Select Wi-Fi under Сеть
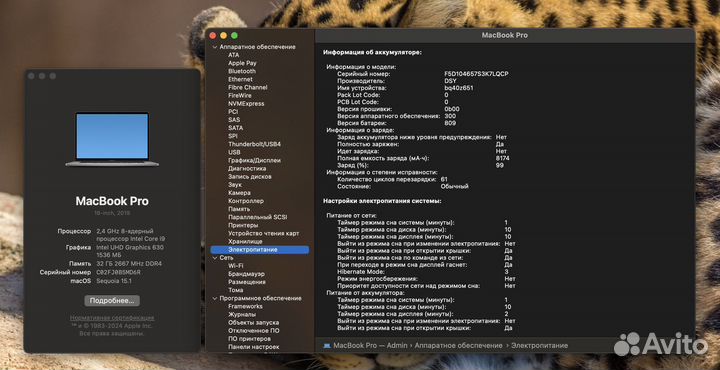 [x=236, y=266]
